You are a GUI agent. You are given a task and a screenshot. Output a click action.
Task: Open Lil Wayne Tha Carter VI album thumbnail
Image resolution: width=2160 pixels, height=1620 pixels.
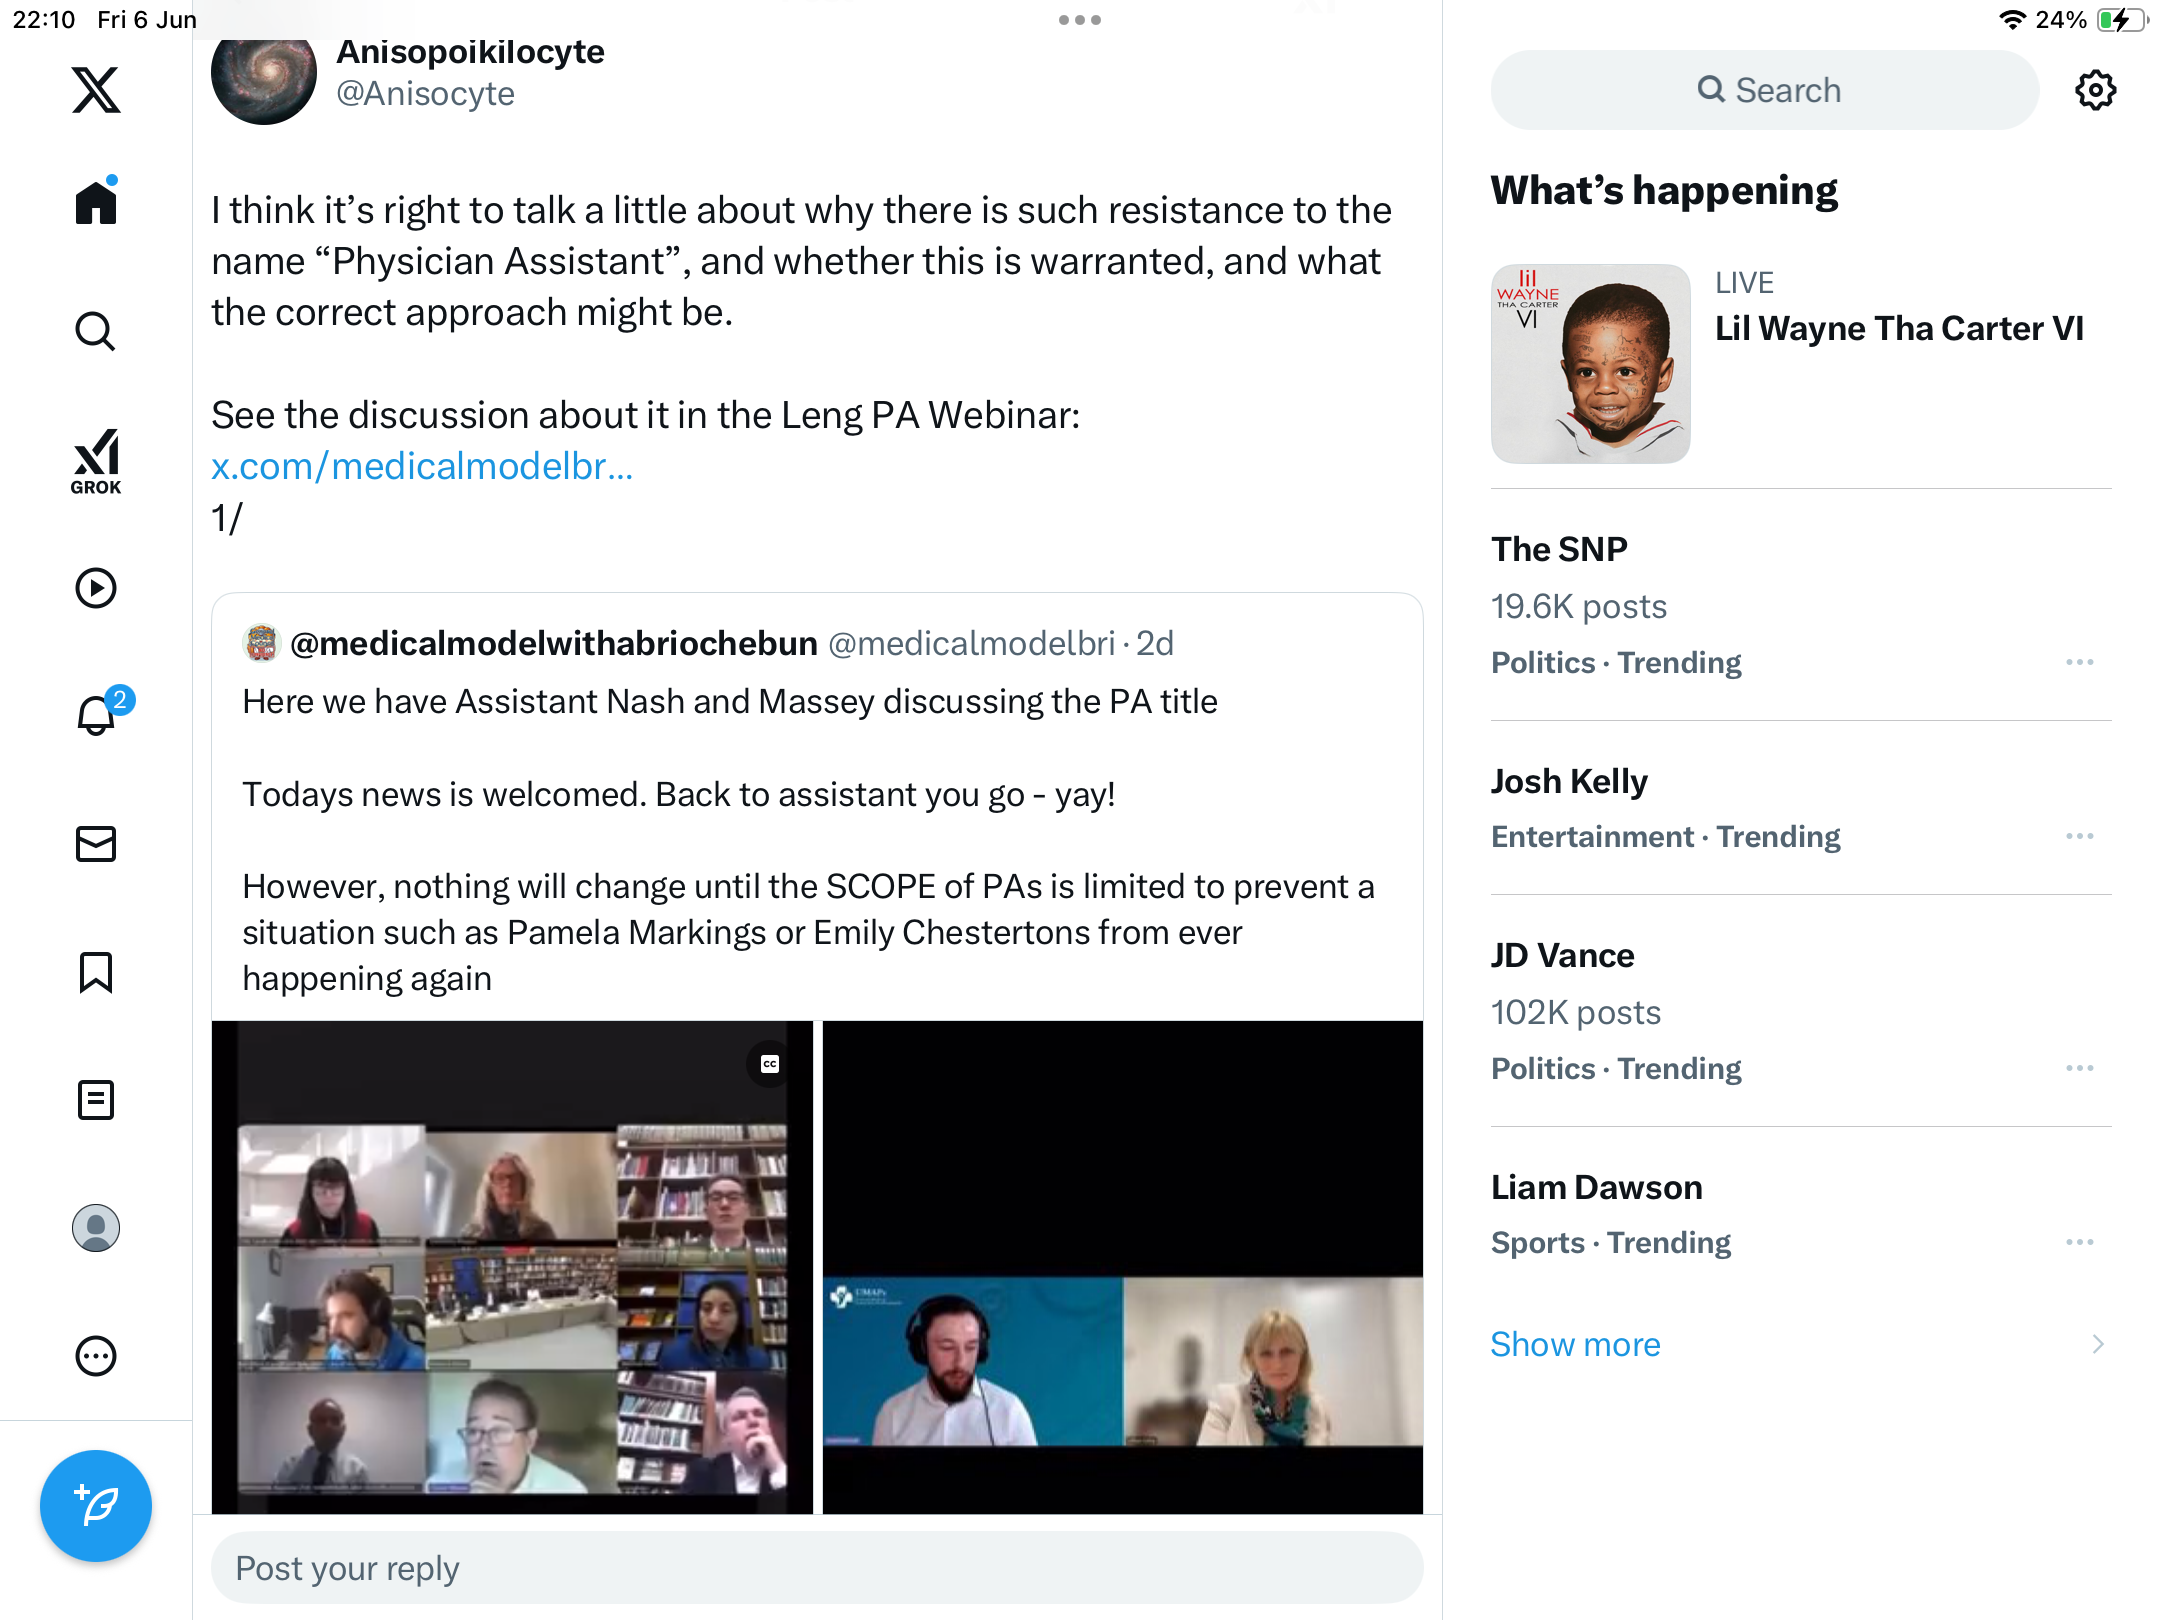[1590, 364]
